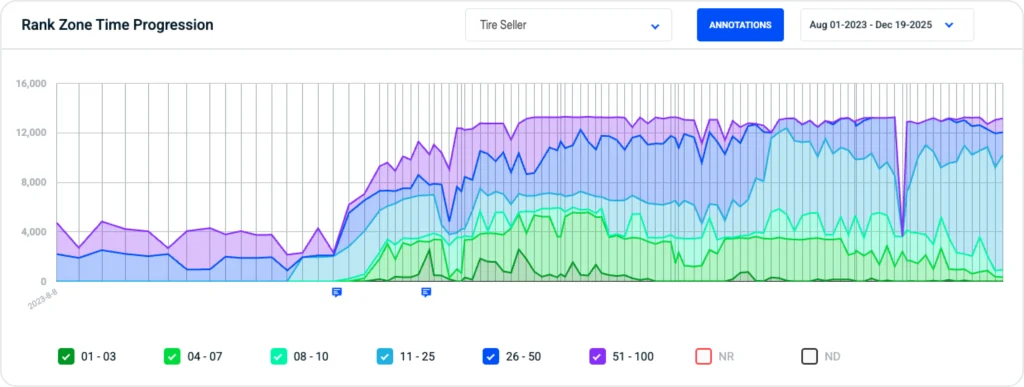Open the date range dropdown Aug 01-2023 - Dec 19-2025

(x=887, y=25)
